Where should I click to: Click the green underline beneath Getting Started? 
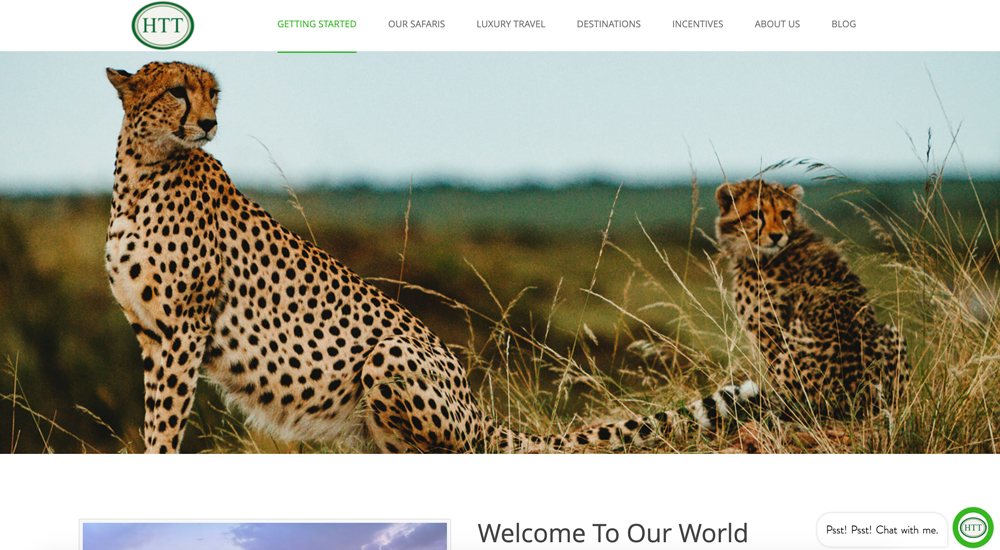(316, 52)
